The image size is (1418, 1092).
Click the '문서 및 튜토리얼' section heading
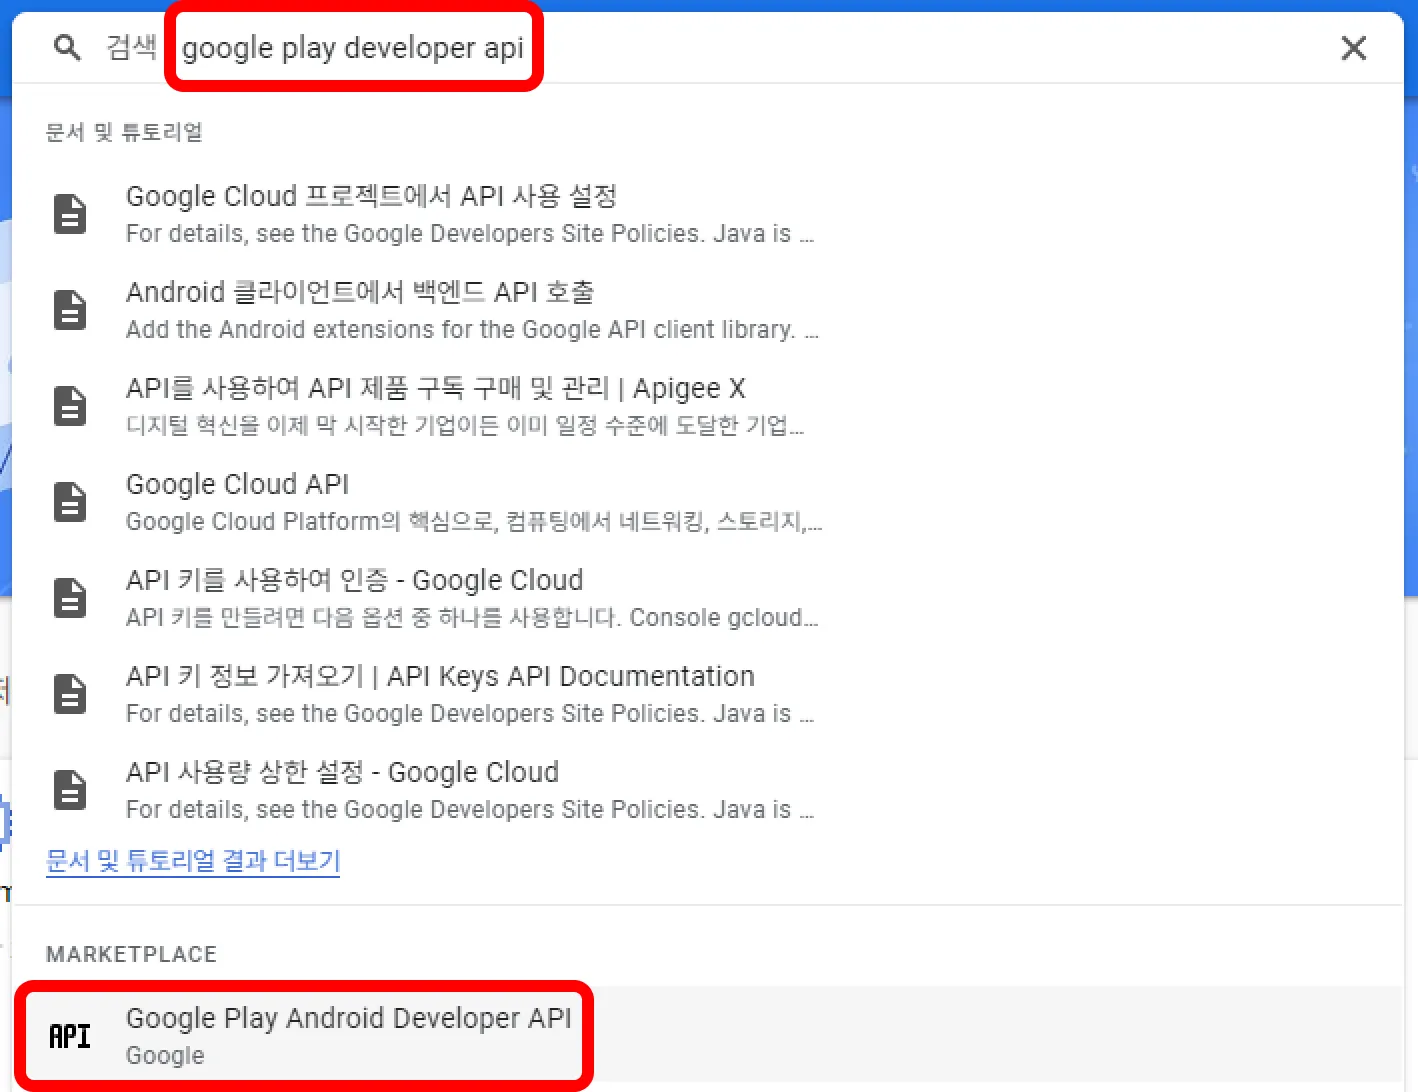pyautogui.click(x=124, y=132)
